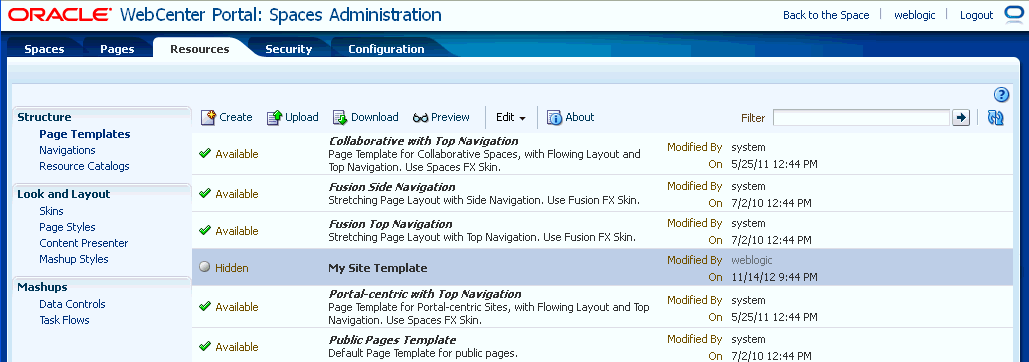This screenshot has height=362, width=1029.
Task: Open Content Presenter in the sidebar
Action: (83, 243)
